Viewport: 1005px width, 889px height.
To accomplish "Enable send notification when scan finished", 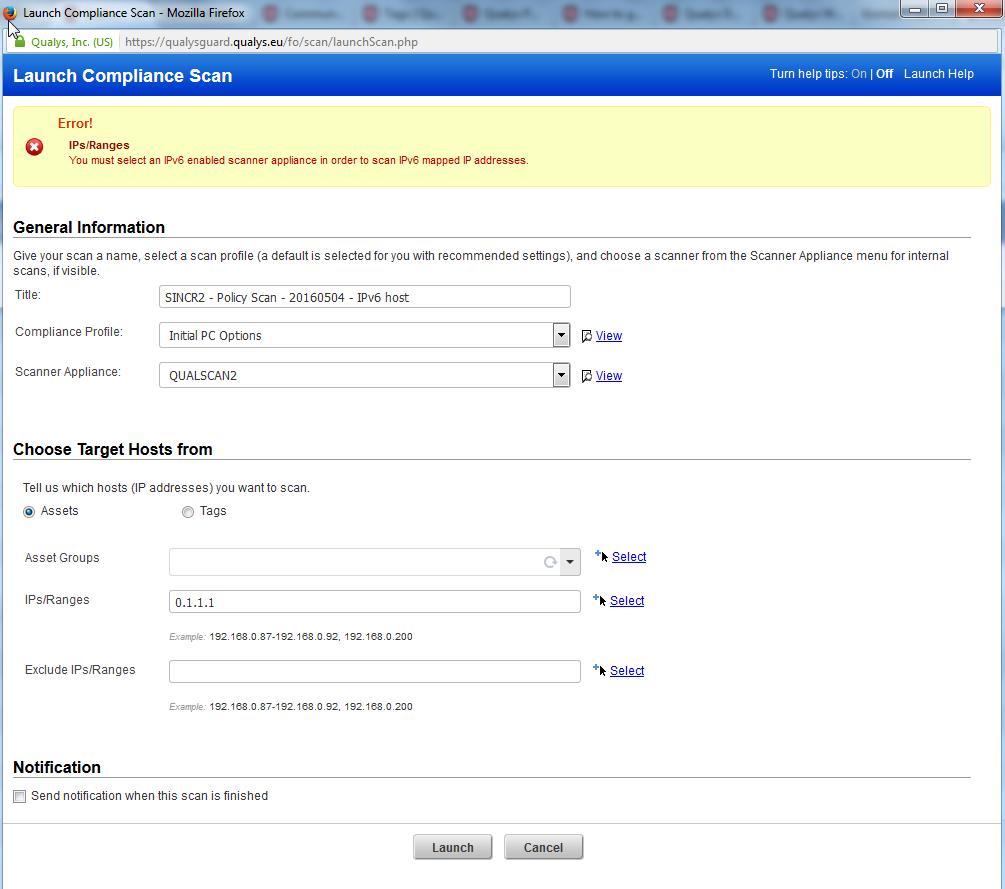I will tap(20, 796).
